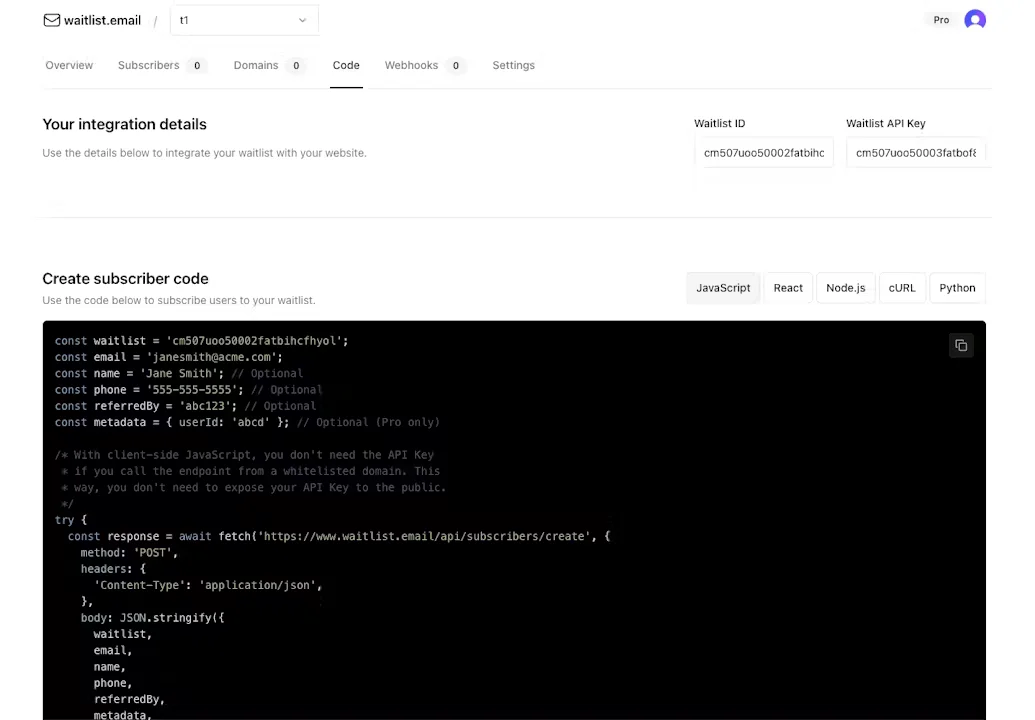Open the t1 waitlist selector dropdown
Image resolution: width=1035 pixels, height=720 pixels.
[x=243, y=20]
